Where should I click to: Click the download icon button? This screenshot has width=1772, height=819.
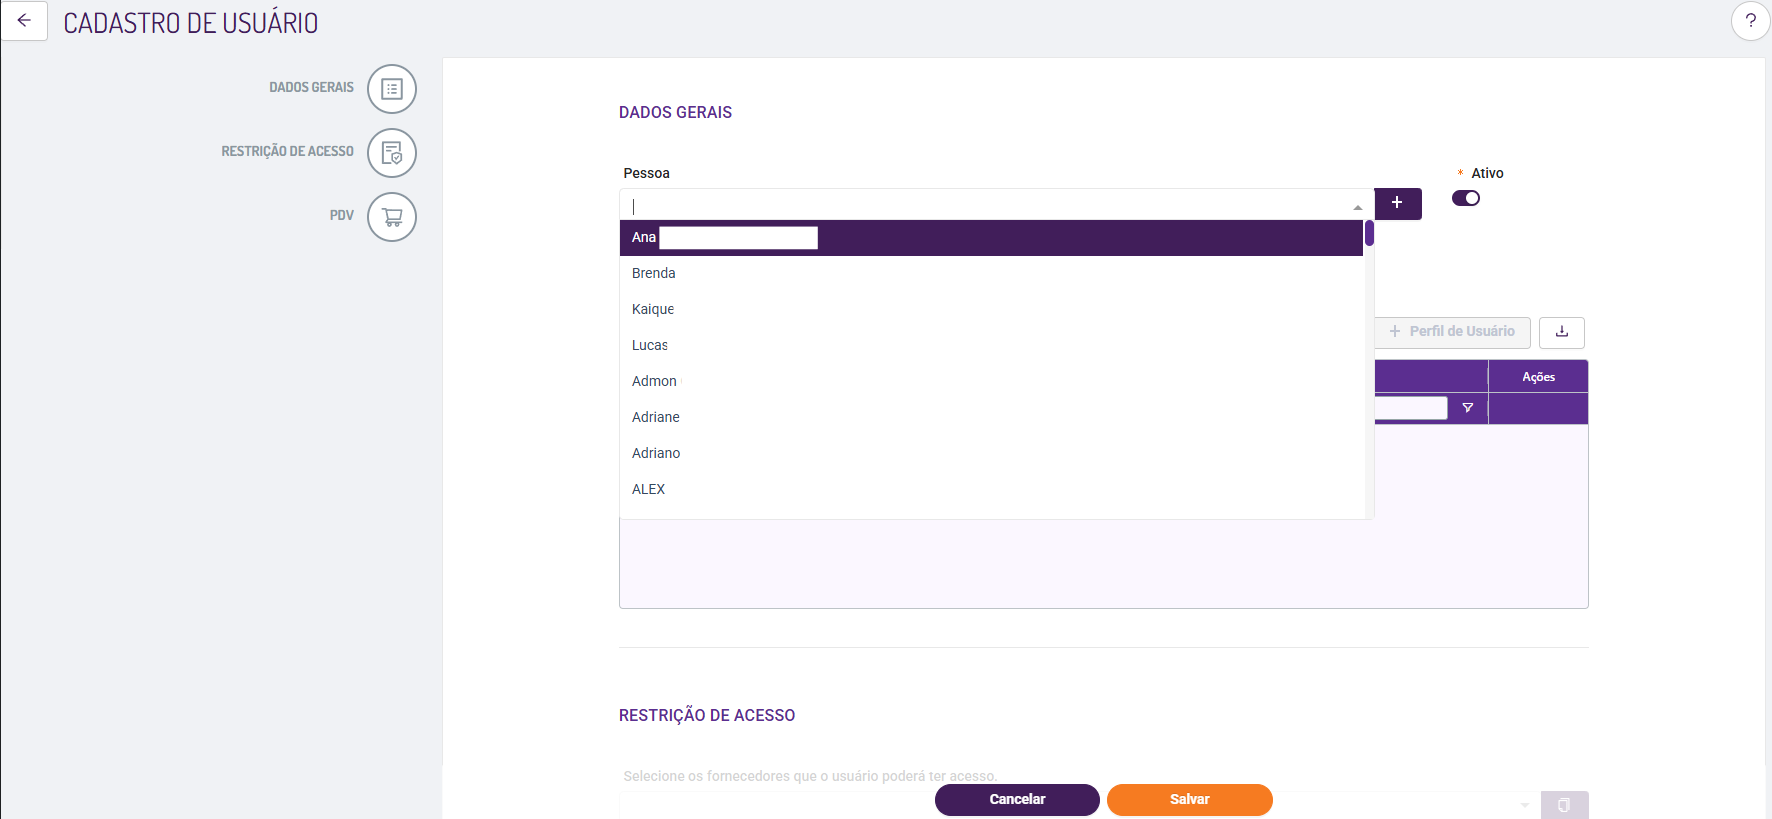pos(1561,332)
